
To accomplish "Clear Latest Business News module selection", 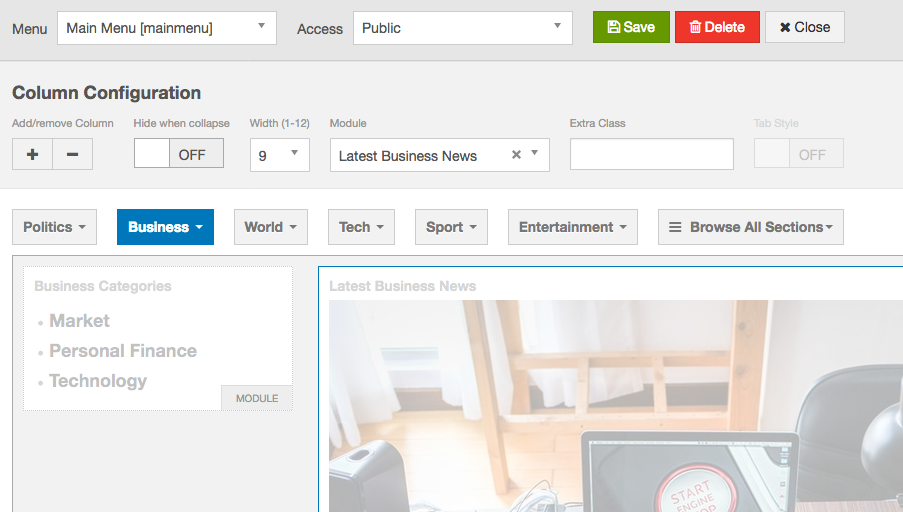I will (516, 154).
